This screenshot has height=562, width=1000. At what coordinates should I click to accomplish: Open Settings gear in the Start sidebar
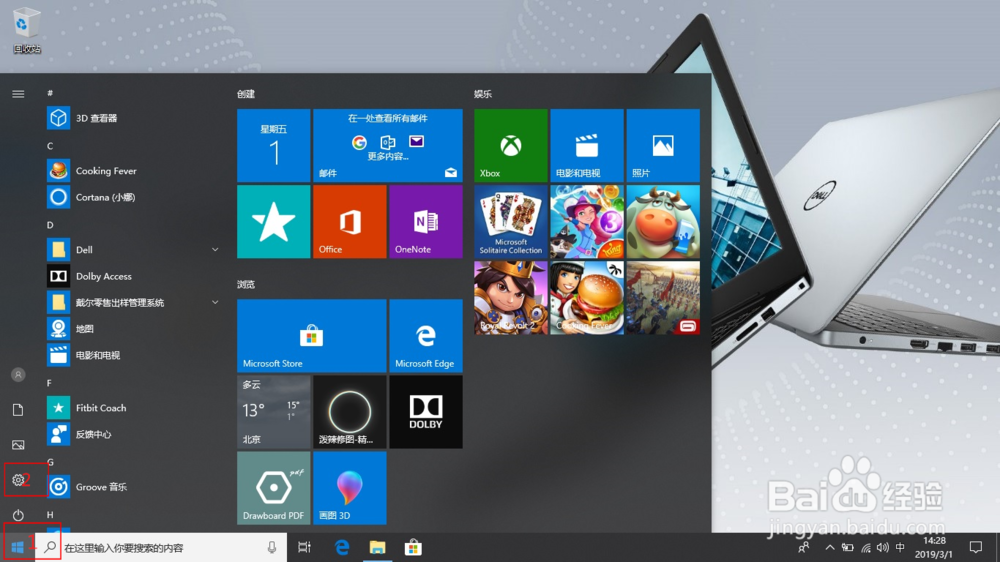pyautogui.click(x=18, y=480)
